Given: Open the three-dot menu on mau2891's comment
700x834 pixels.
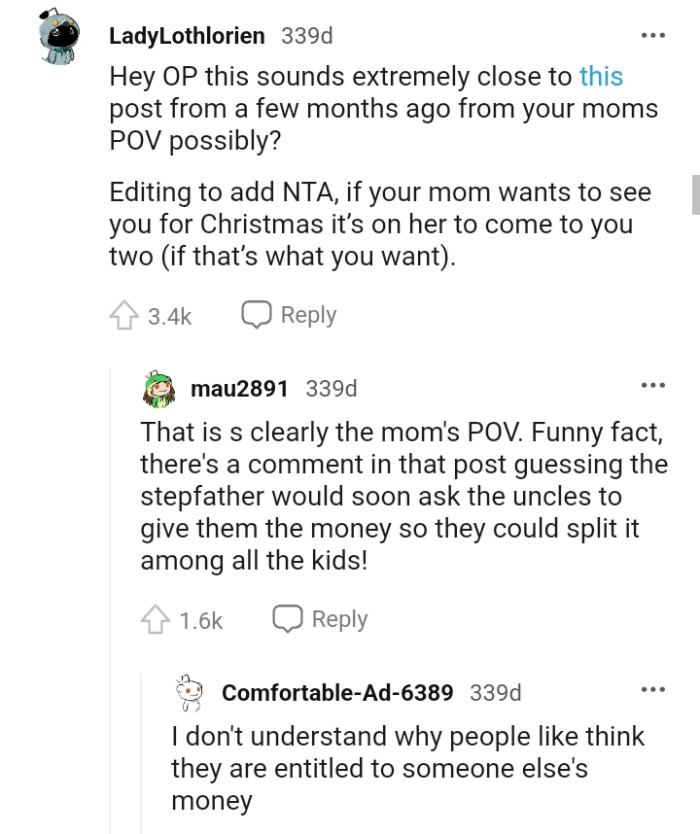Looking at the screenshot, I should [x=654, y=385].
